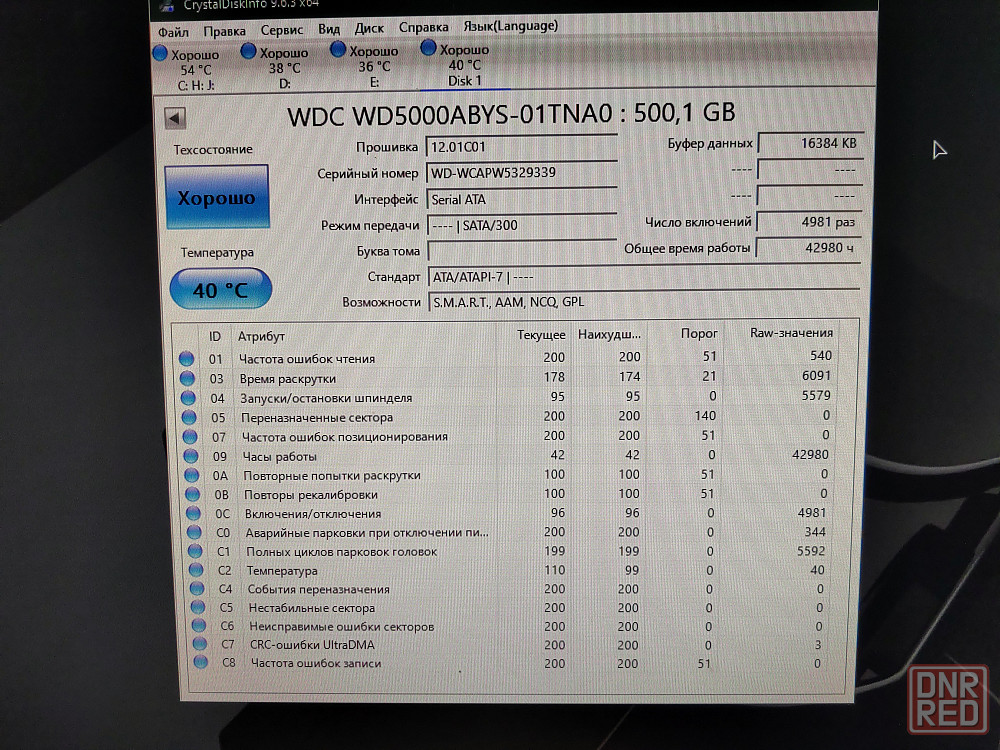This screenshot has width=1000, height=750.
Task: Click the Прошивка firmware field 12.01C01
Action: click(521, 147)
